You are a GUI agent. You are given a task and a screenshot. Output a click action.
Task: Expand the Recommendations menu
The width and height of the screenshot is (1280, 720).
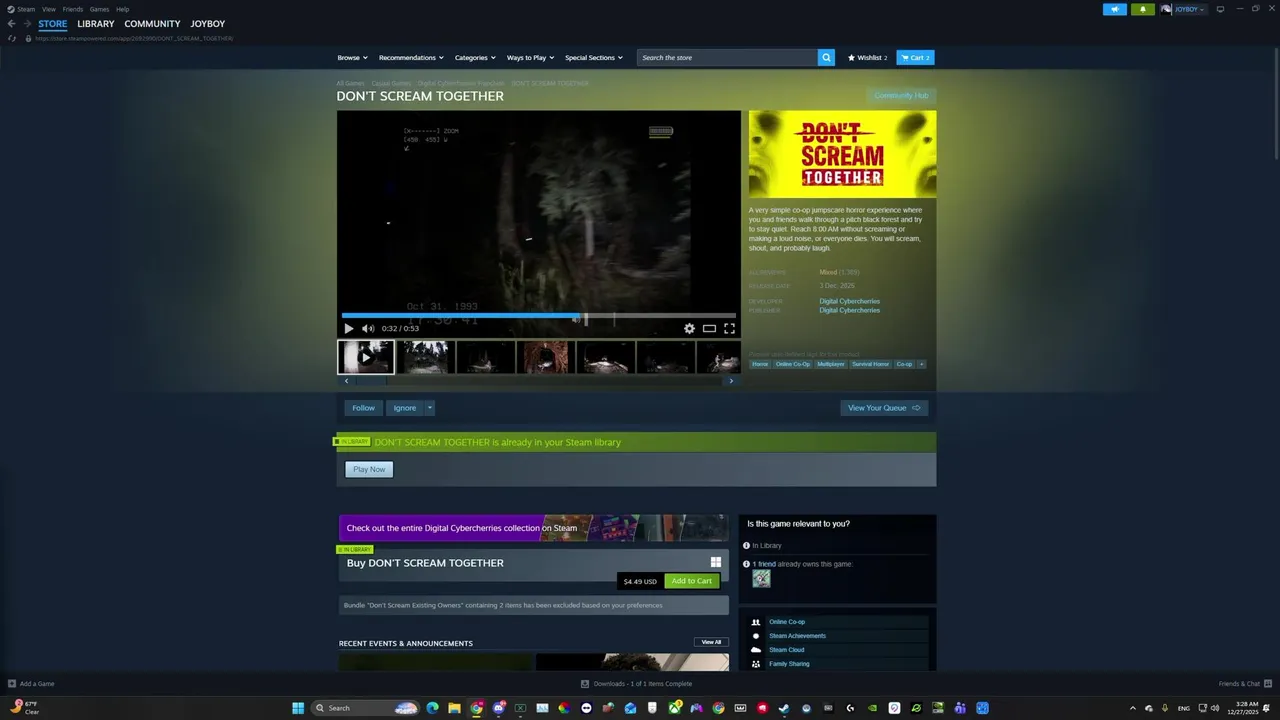[x=411, y=58]
